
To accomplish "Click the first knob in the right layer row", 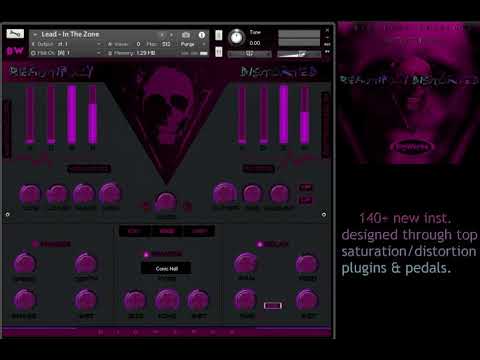I will pyautogui.click(x=225, y=194).
